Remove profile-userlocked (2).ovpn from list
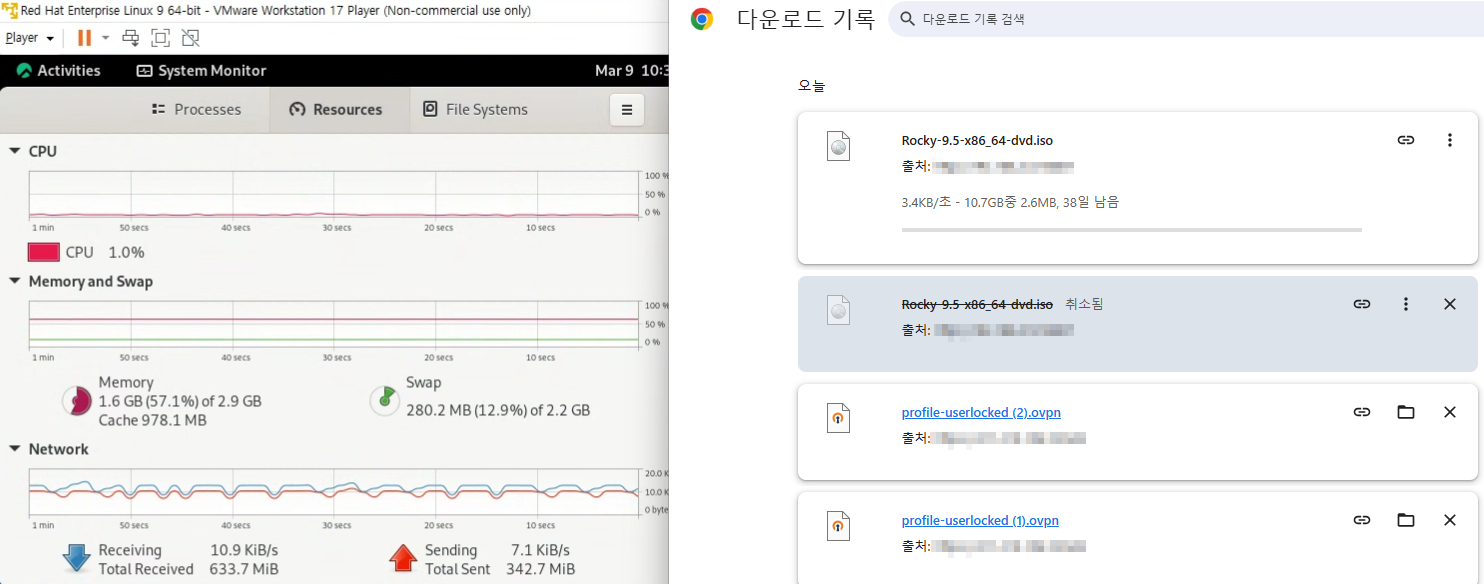 pyautogui.click(x=1450, y=412)
